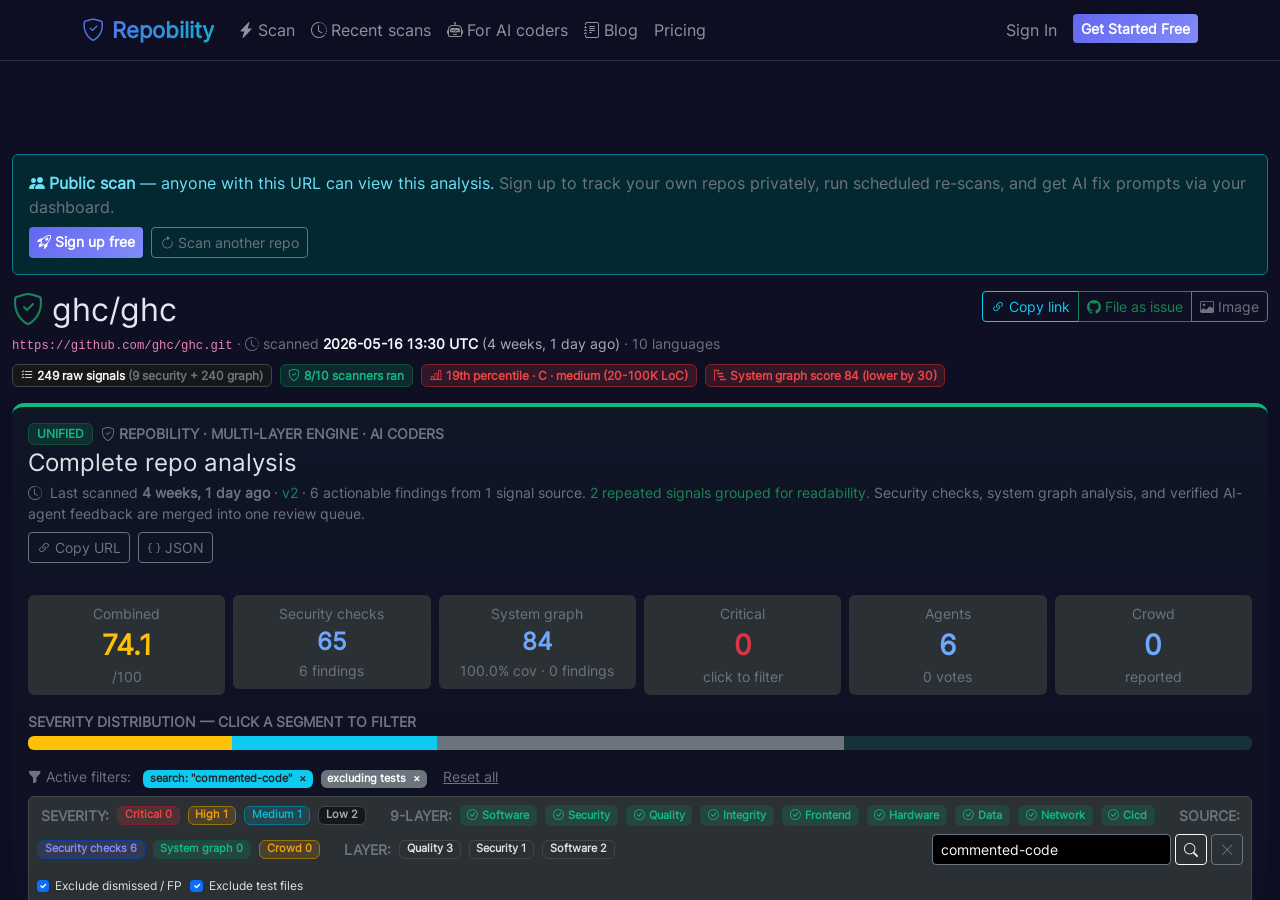Click the magnifier search button
Viewport: 1280px width, 900px height.
(1191, 850)
